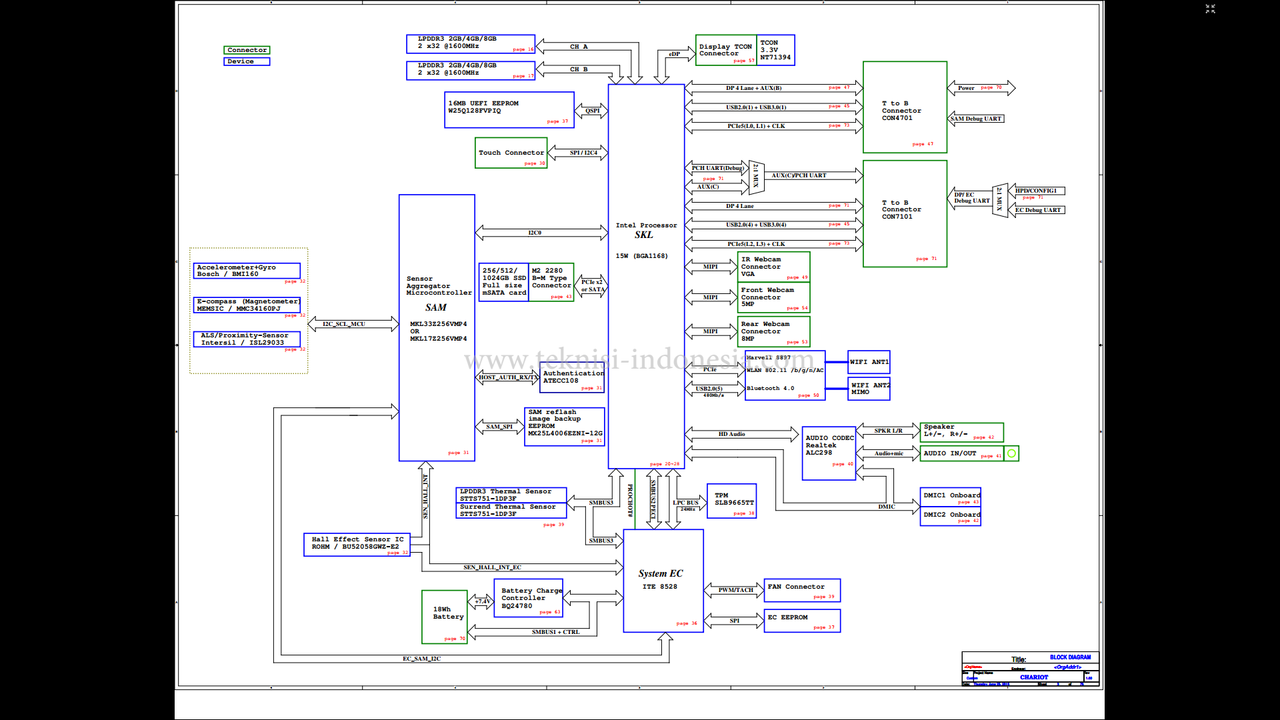Viewport: 1280px width, 720px height.
Task: Click the EC EEPROM block
Action: pos(802,621)
